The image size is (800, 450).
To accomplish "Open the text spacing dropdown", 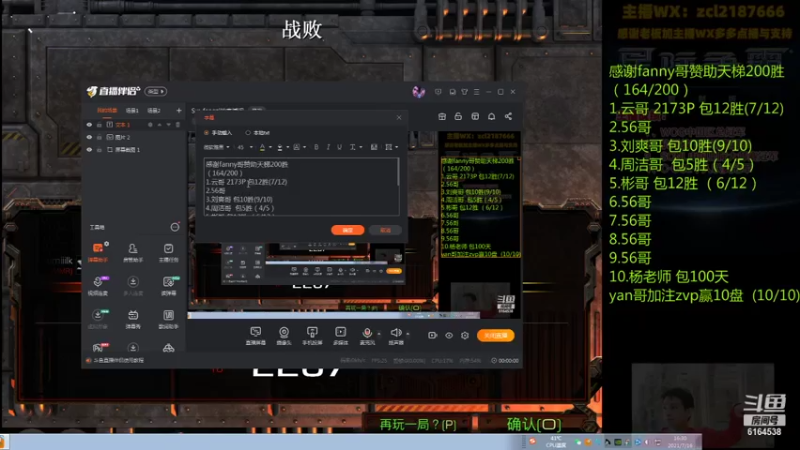I will 356,147.
